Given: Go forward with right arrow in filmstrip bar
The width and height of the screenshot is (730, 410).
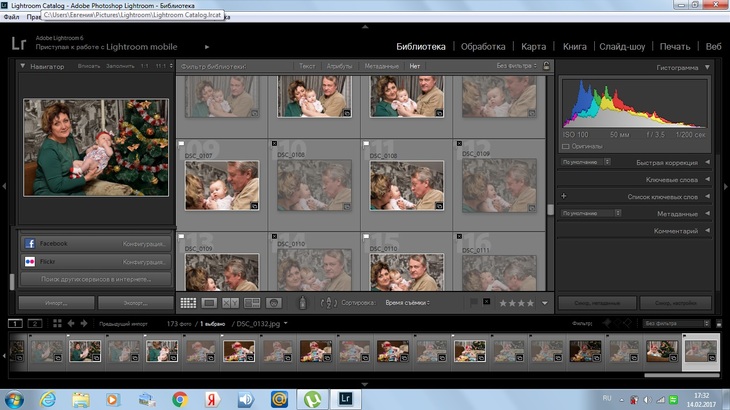Looking at the screenshot, I should (x=84, y=323).
